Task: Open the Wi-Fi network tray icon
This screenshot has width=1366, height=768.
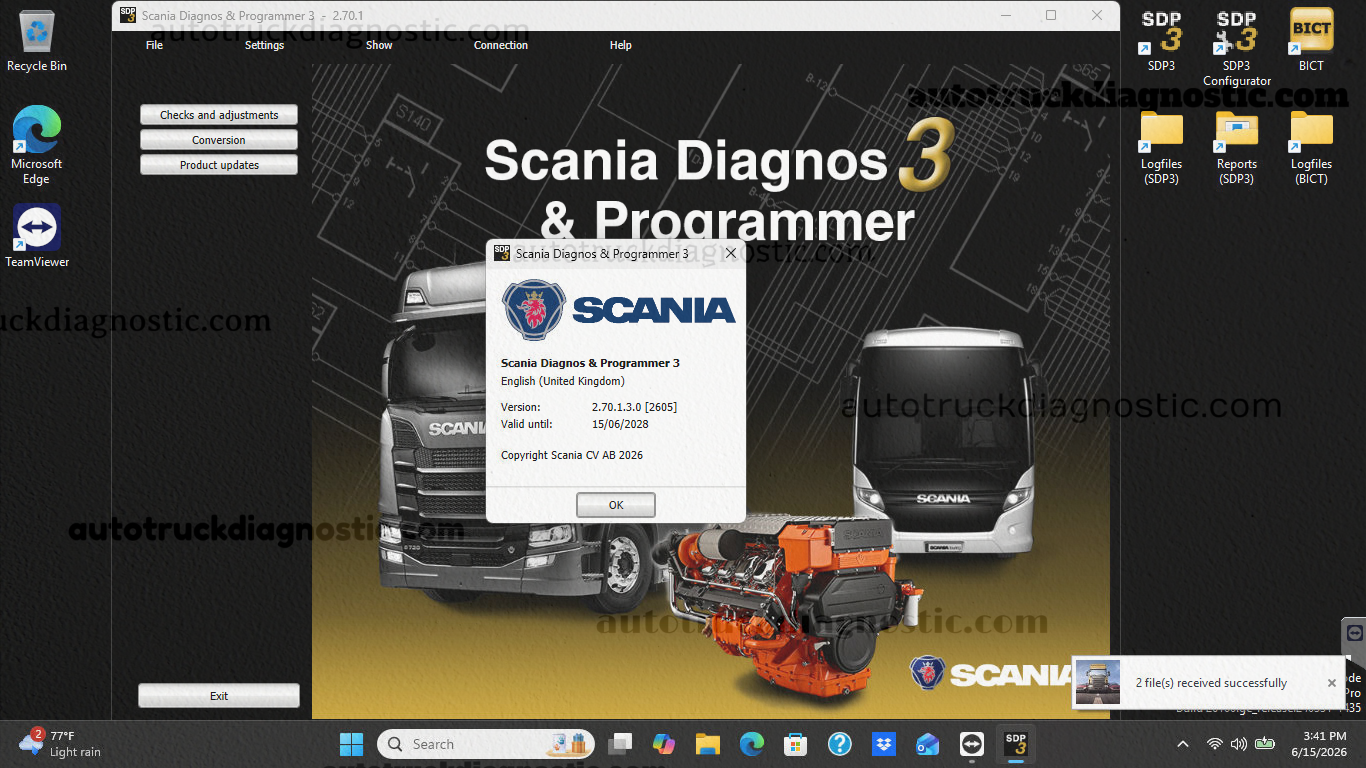Action: click(1215, 744)
